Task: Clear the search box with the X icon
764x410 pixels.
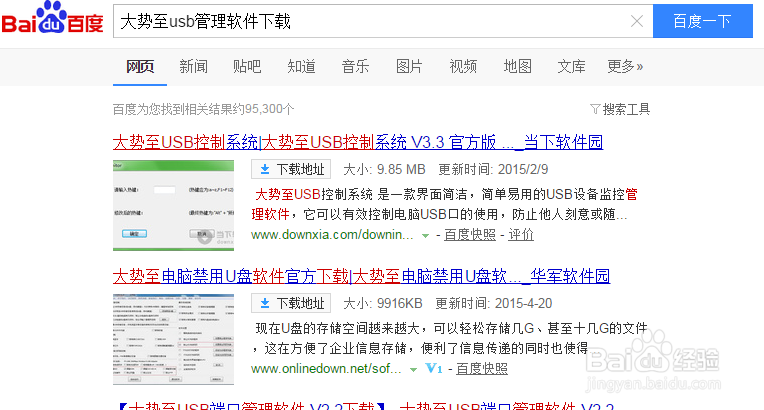Action: (x=636, y=21)
